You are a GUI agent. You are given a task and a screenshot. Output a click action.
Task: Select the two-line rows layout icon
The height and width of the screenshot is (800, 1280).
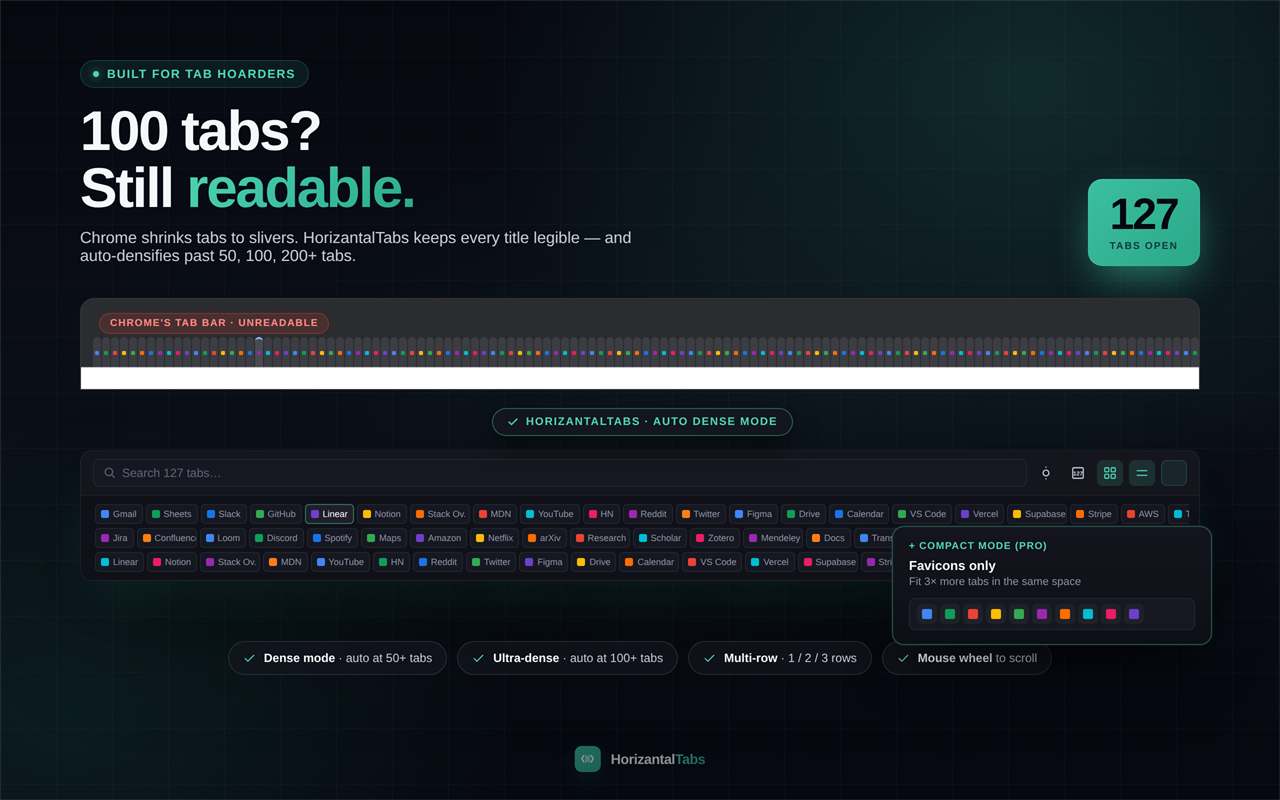[1142, 473]
